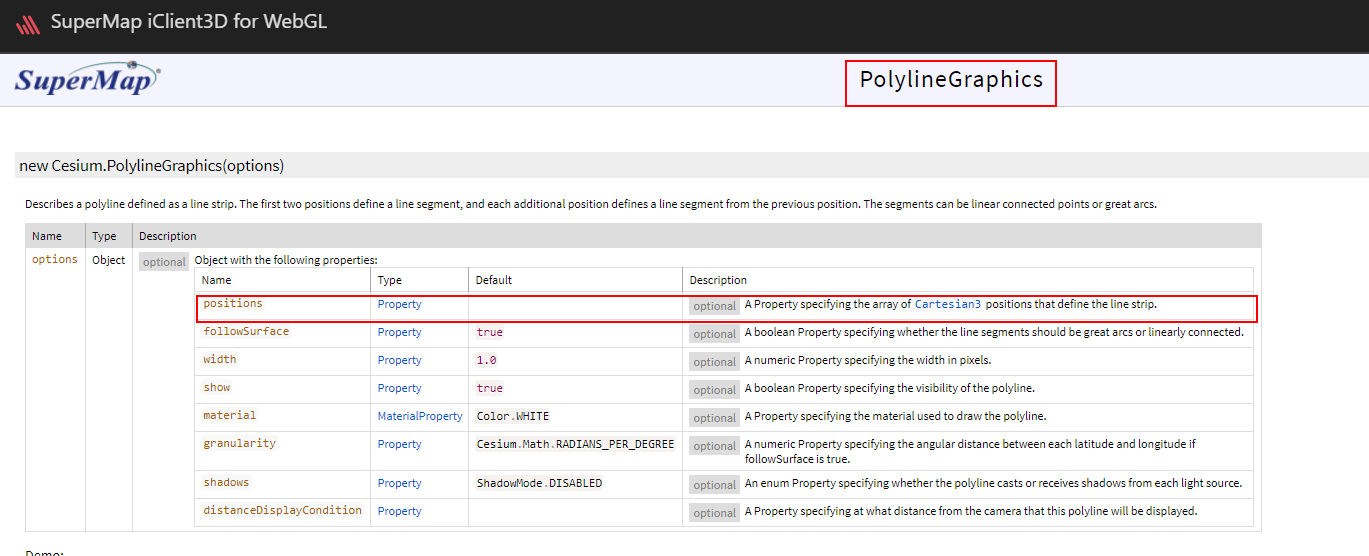The height and width of the screenshot is (556, 1369).
Task: Select the width in pixels description text
Action: tap(868, 360)
